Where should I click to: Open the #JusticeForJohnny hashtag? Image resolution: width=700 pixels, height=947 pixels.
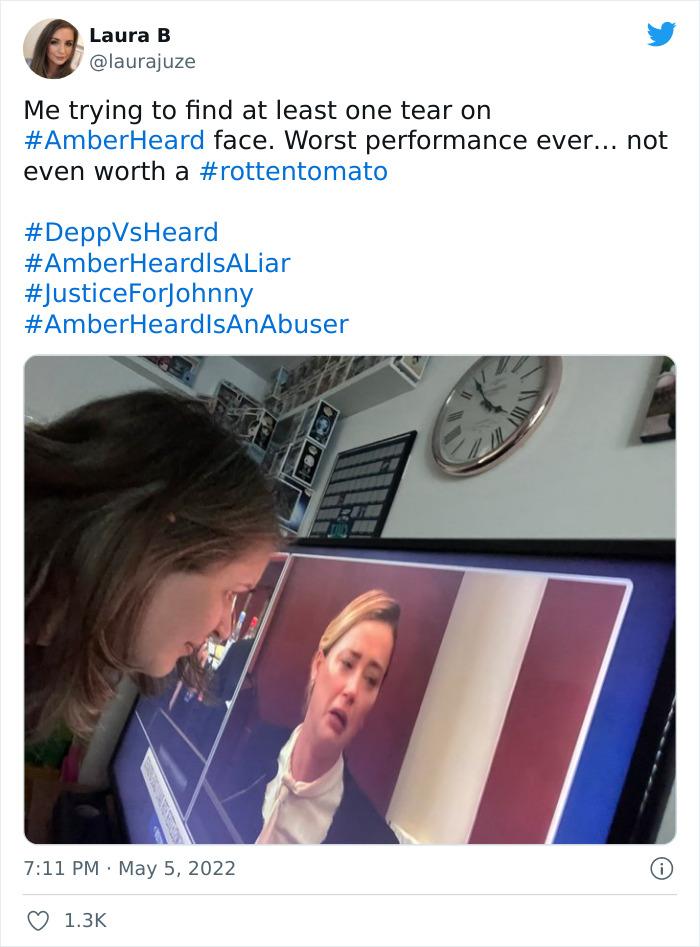tap(138, 294)
